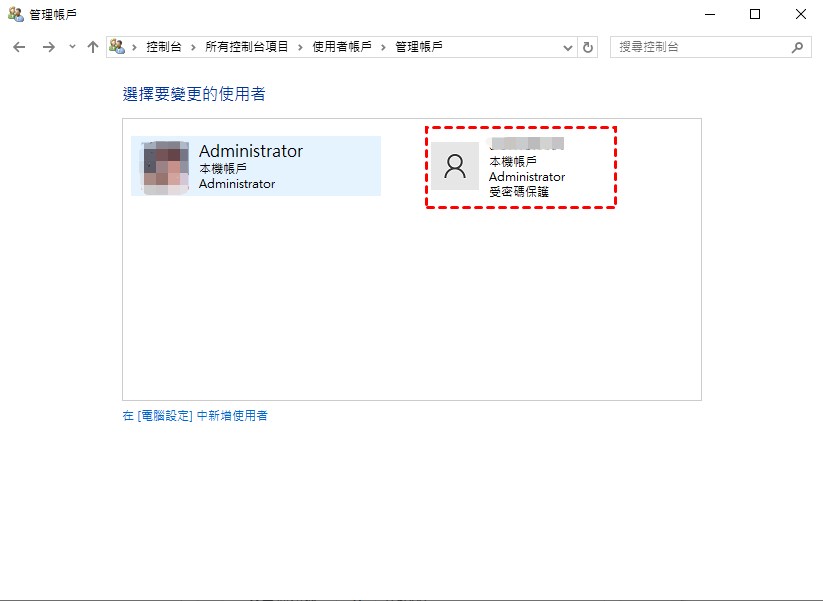This screenshot has height=601, width=823.
Task: Click the 管理帳戶 breadcrumb item
Action: (419, 47)
